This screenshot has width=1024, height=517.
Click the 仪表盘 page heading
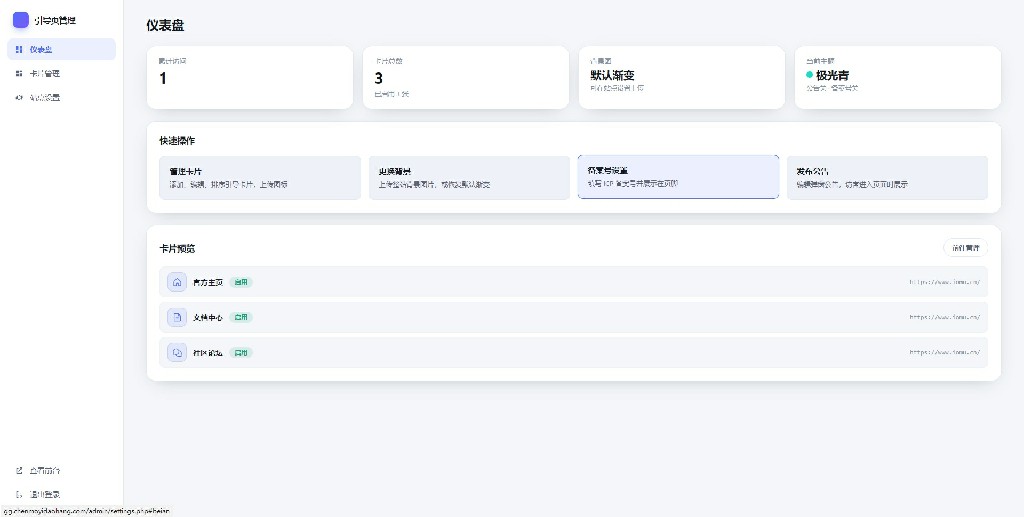click(x=165, y=25)
